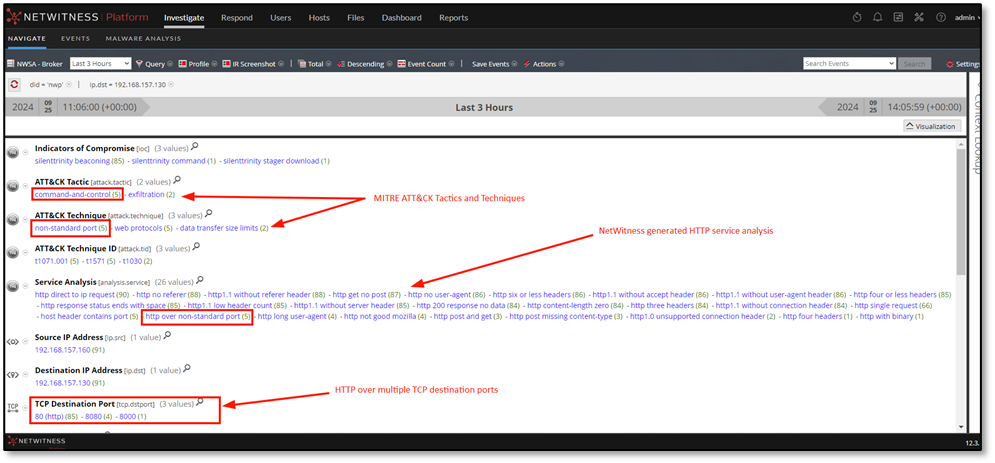995x463 pixels.
Task: Open the Actions dropdown menu
Action: point(541,64)
